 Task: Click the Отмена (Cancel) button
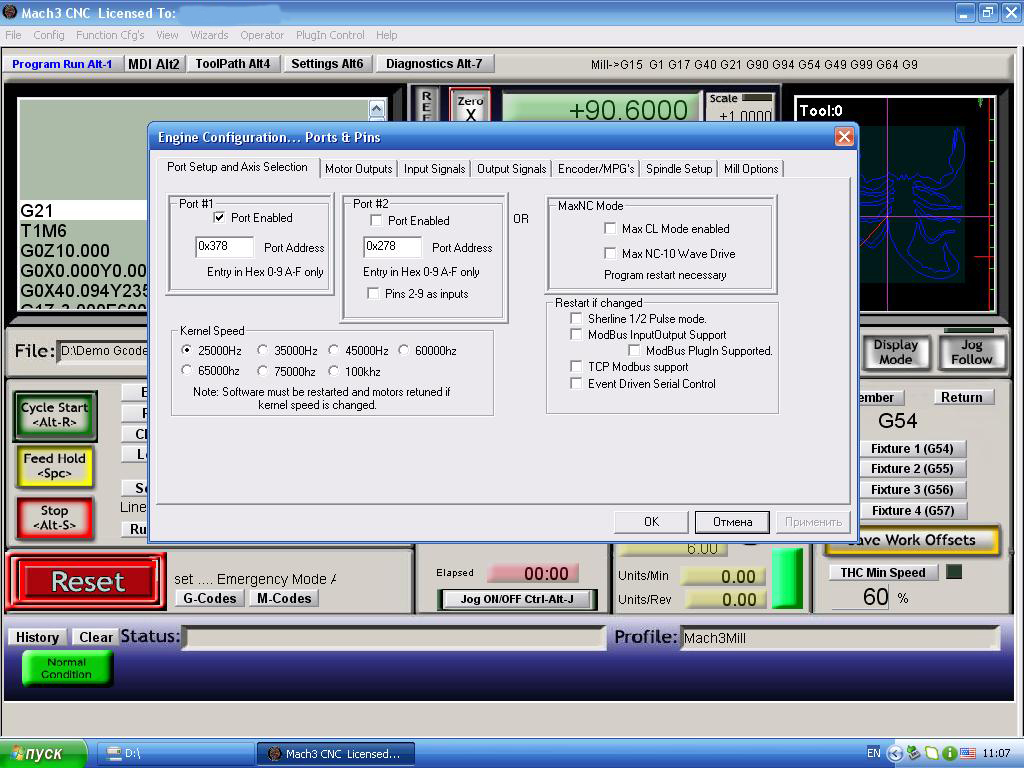click(x=732, y=521)
